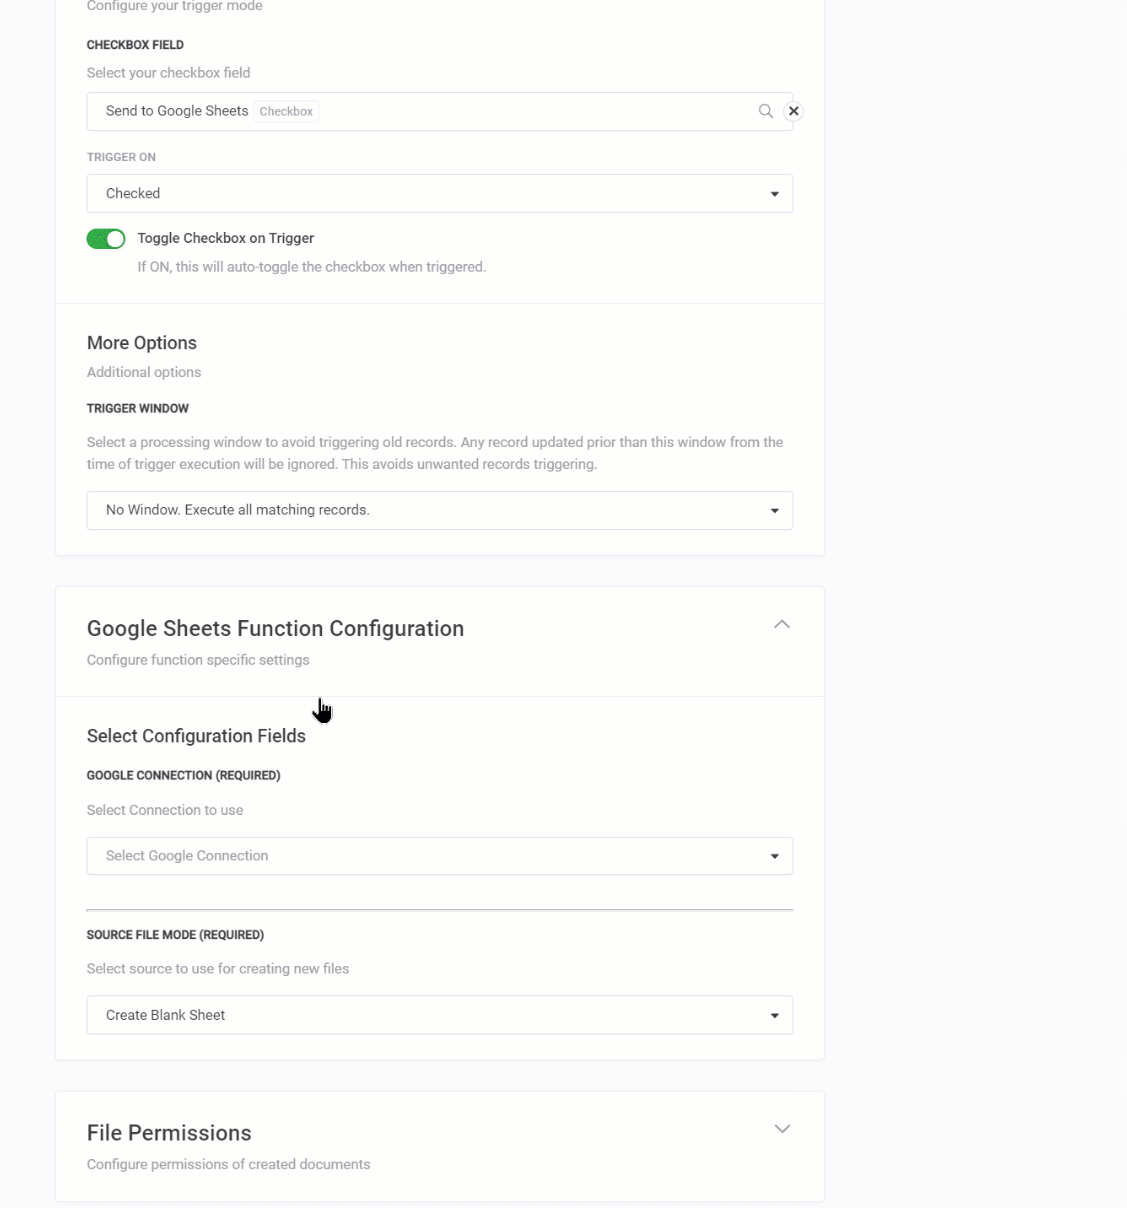Screen dimensions: 1127x1208
Task: Click the Trigger On dropdown arrow
Action: [x=774, y=193]
